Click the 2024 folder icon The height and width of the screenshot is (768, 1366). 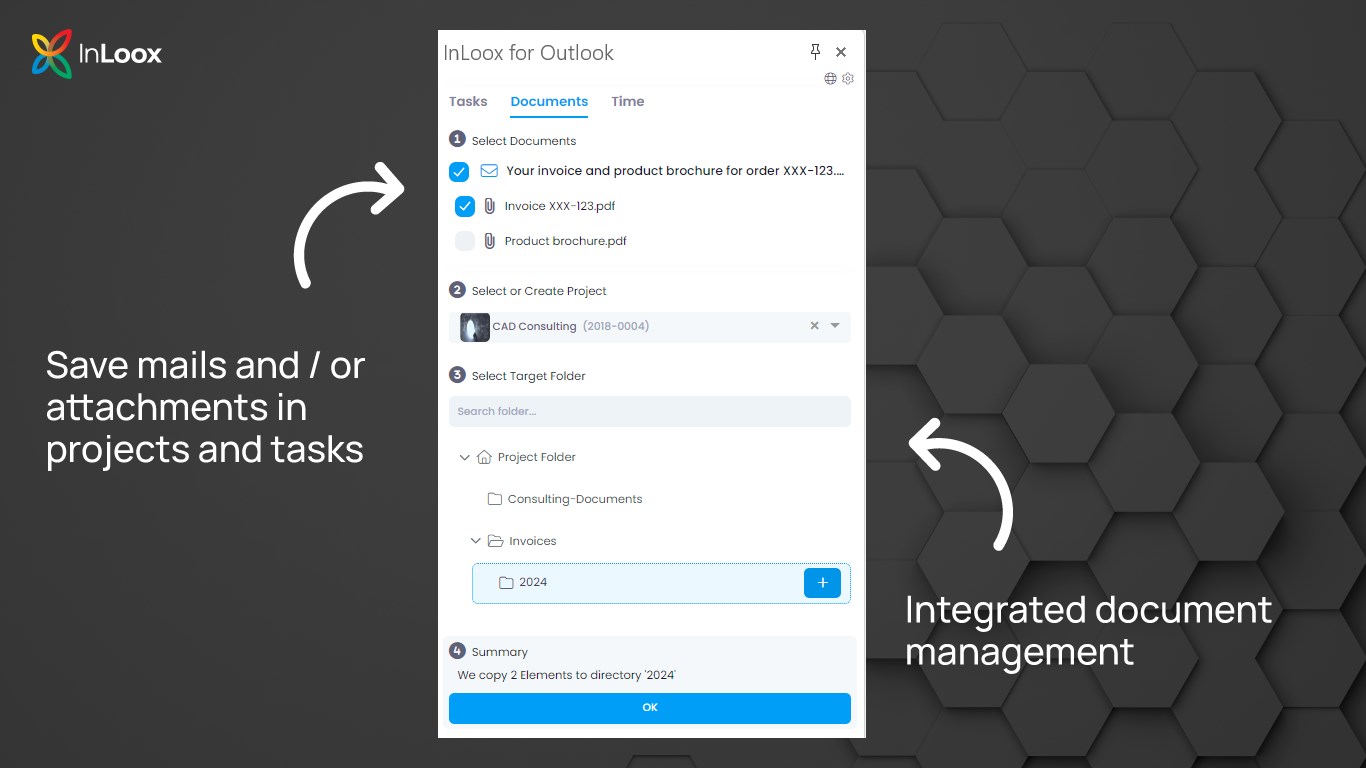coord(506,583)
